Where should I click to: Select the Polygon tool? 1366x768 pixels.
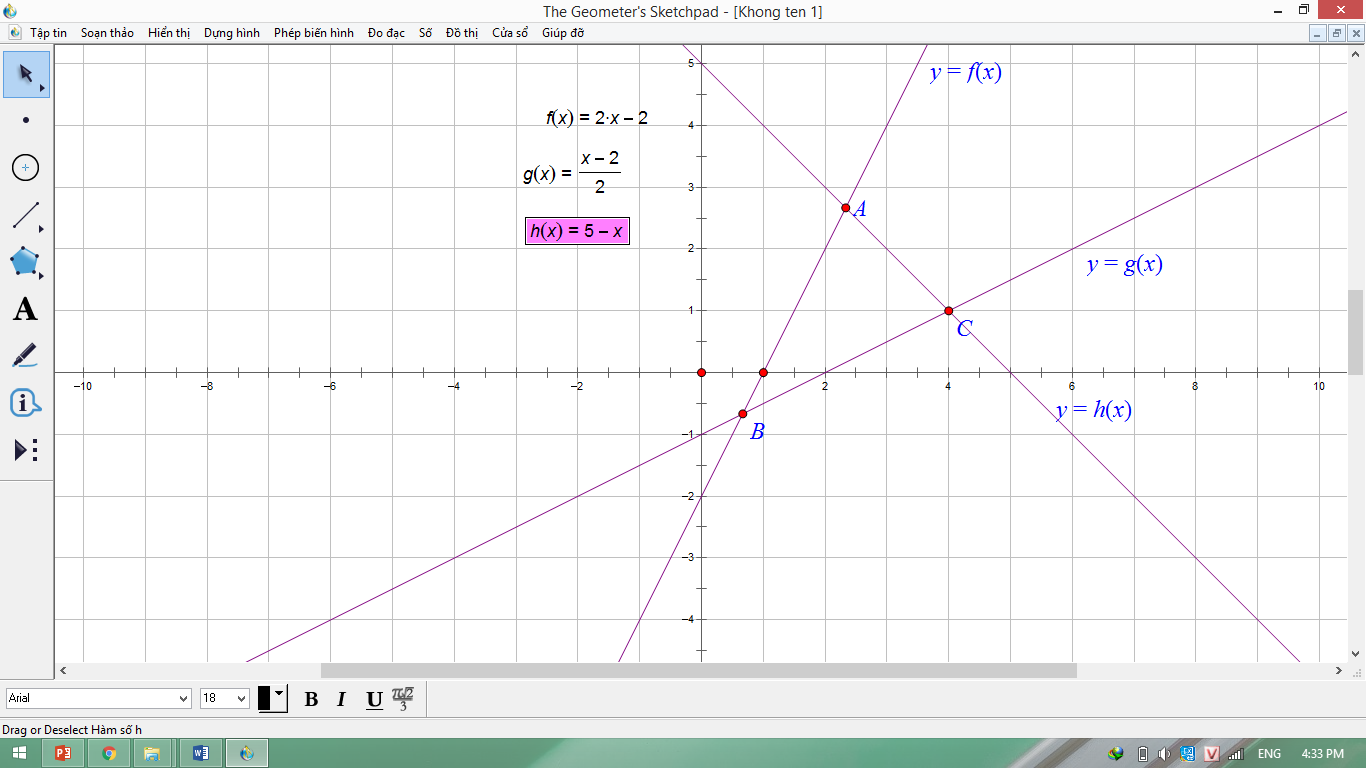coord(26,263)
